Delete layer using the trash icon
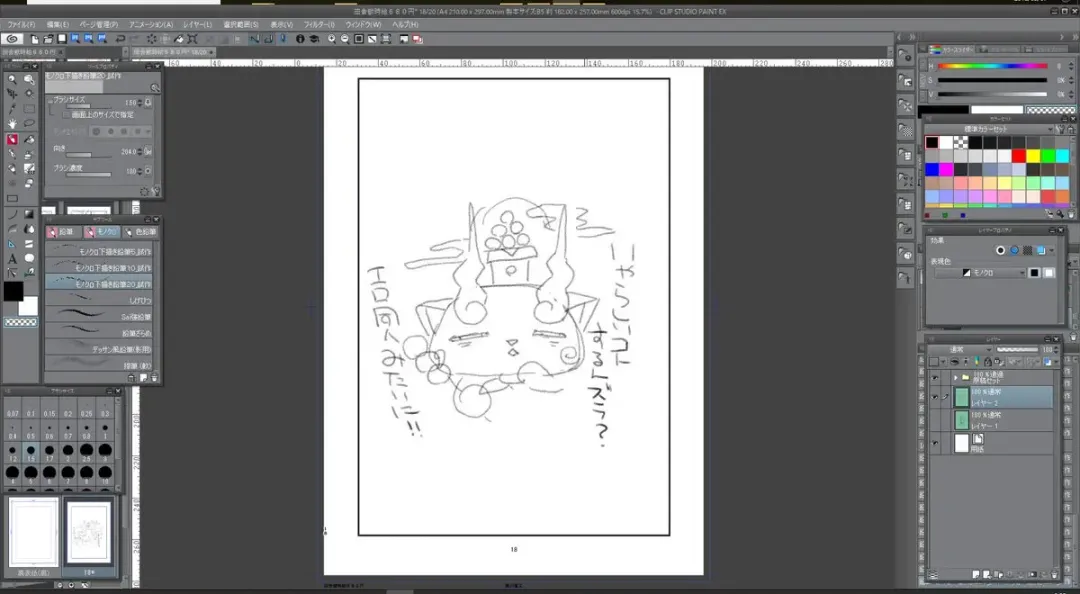The image size is (1080, 594). (x=1053, y=574)
